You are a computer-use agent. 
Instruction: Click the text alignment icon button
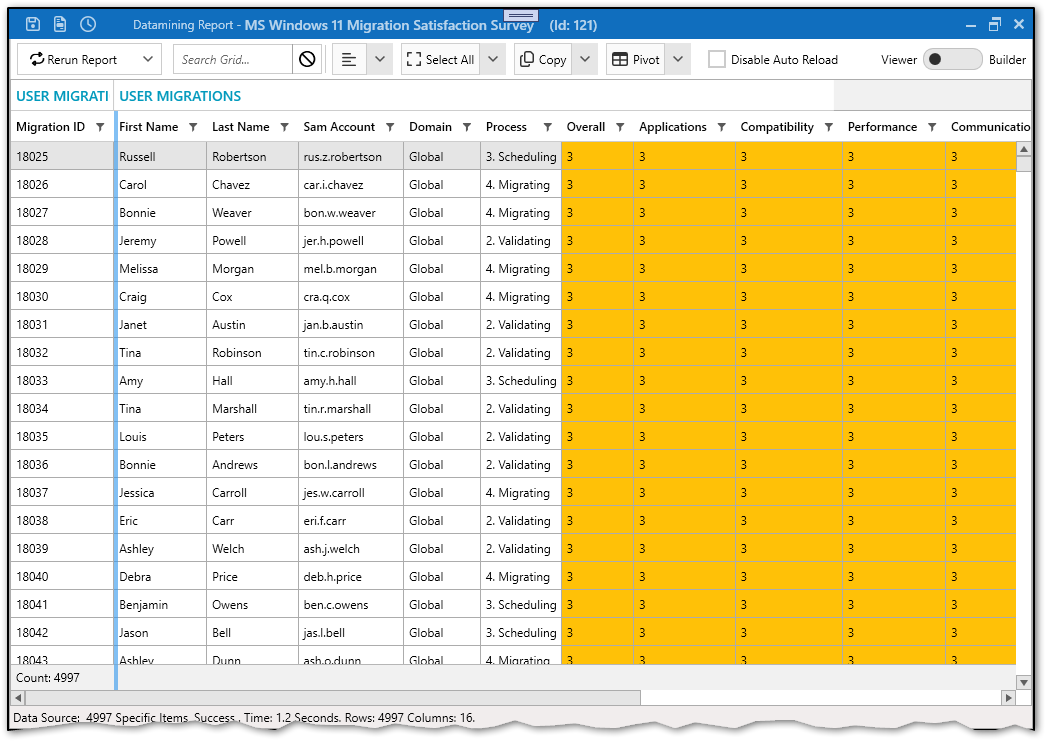click(348, 59)
